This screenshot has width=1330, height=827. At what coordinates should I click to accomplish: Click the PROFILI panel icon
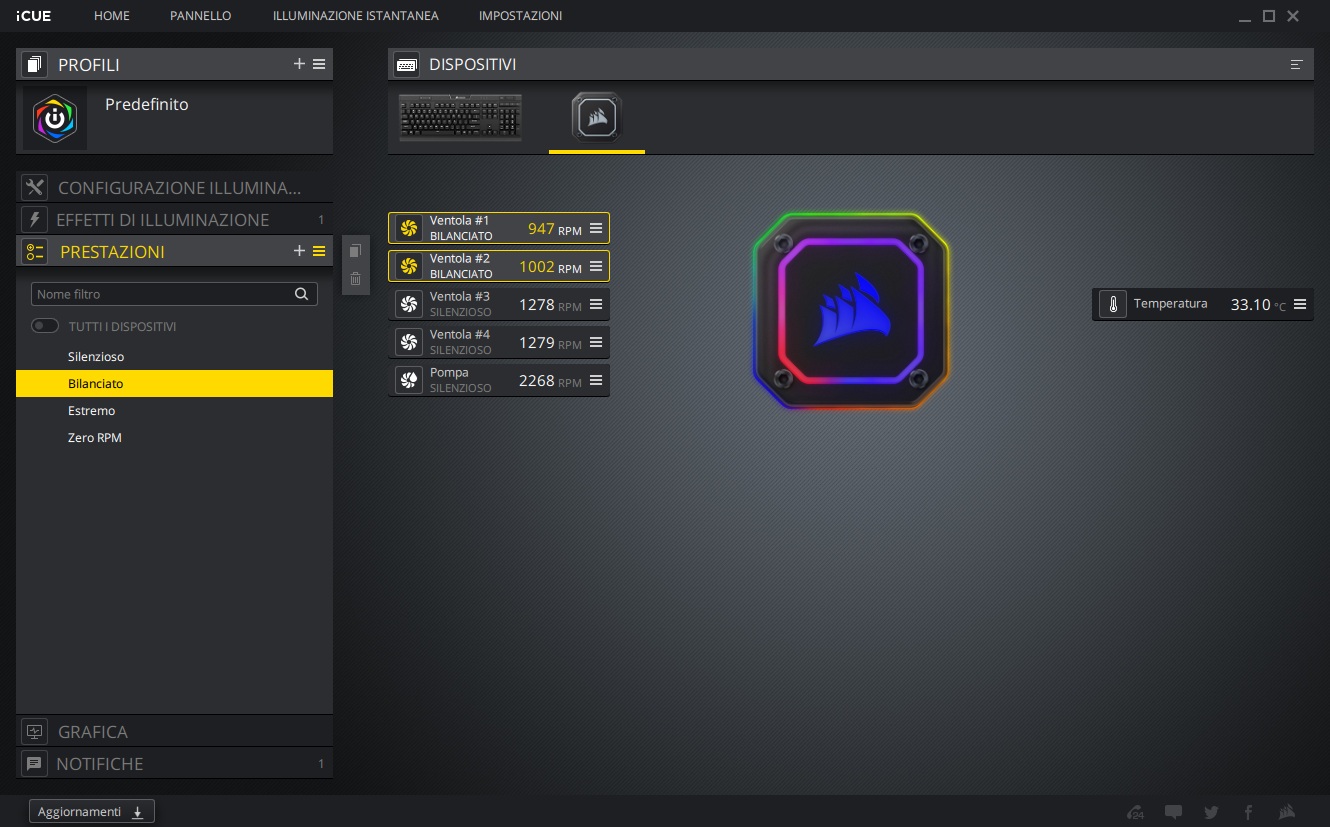coord(35,65)
